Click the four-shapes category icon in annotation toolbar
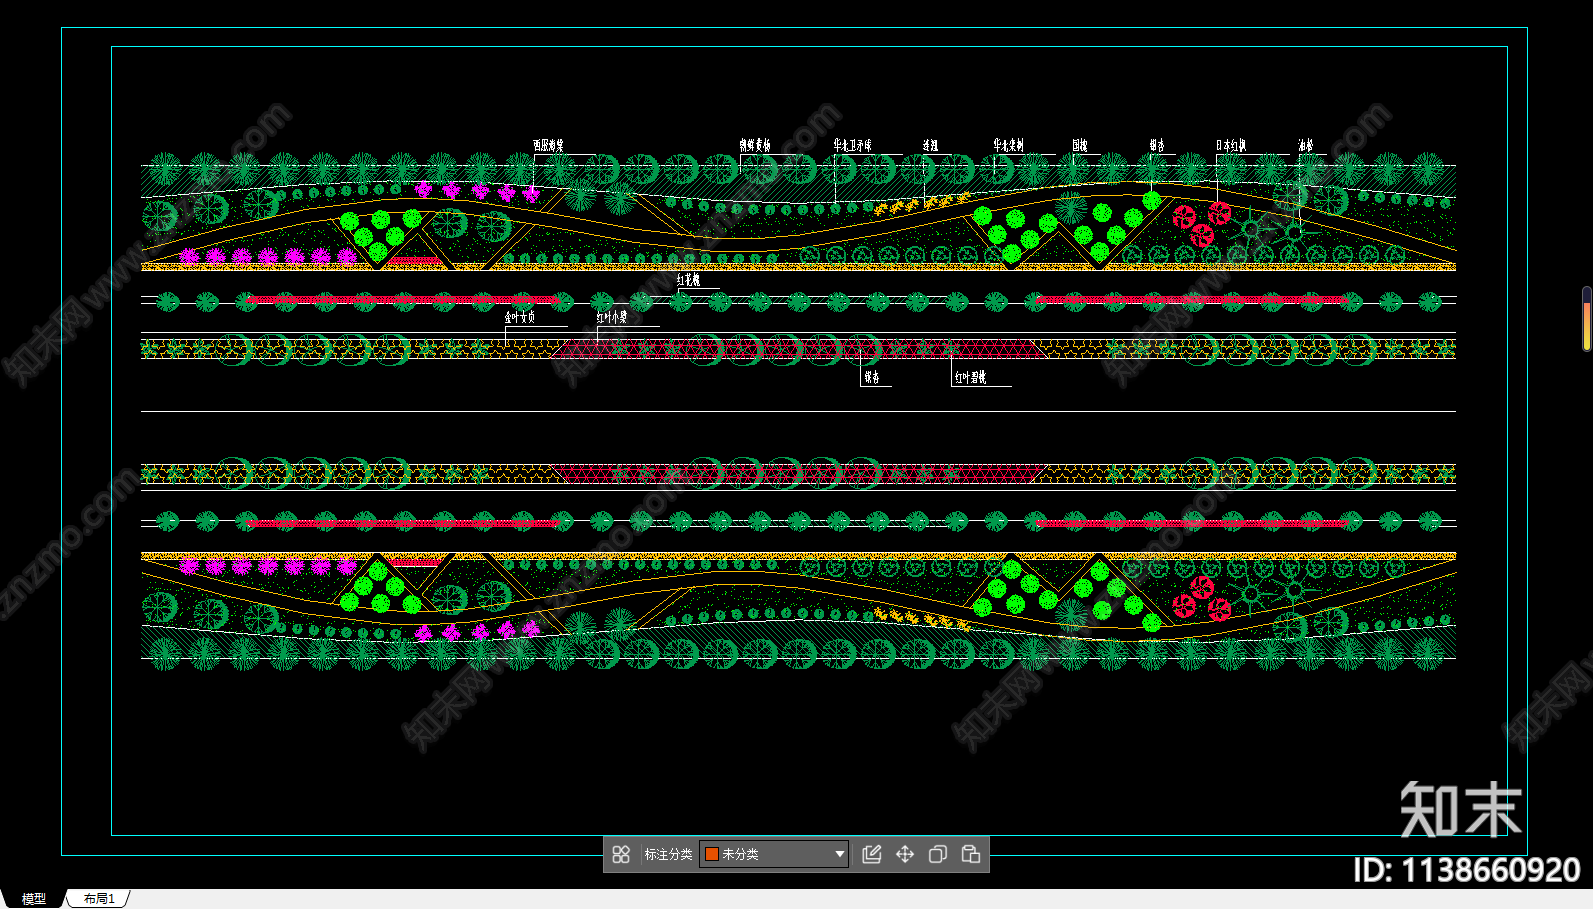 [621, 854]
